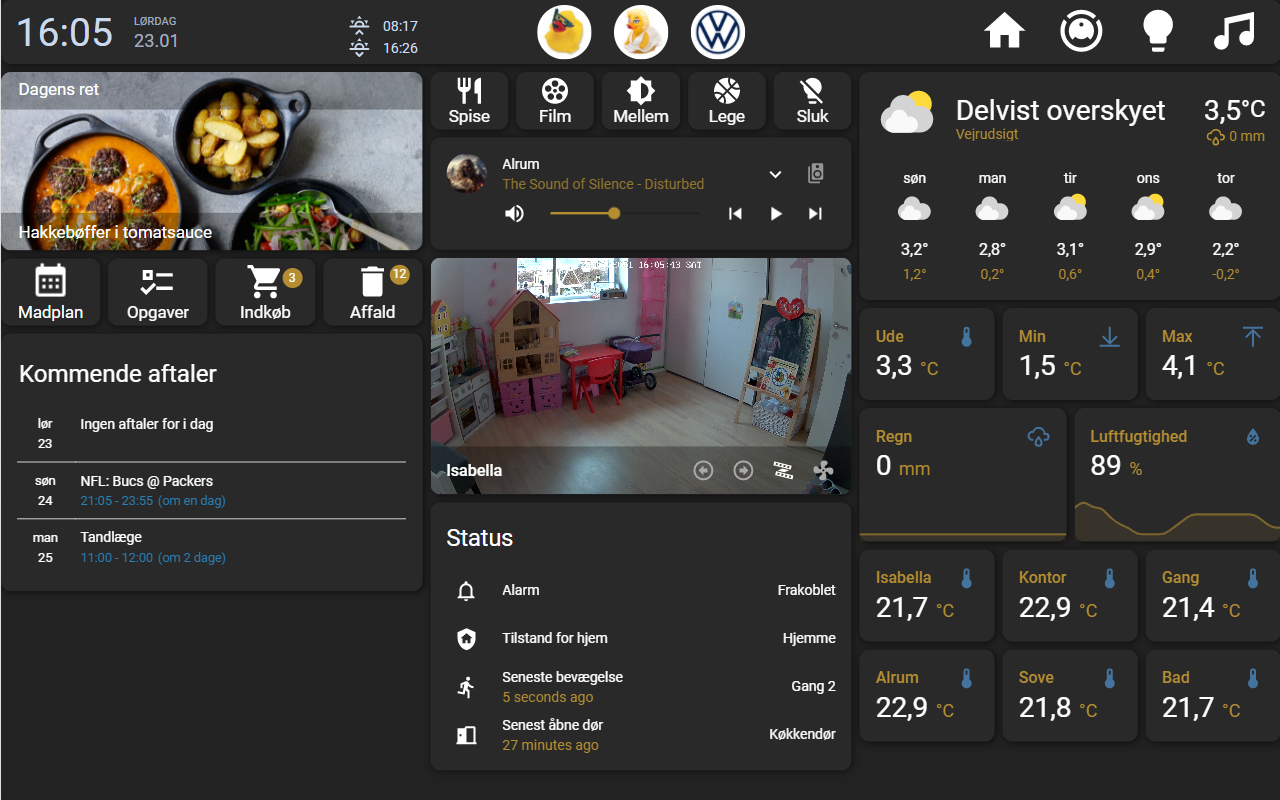Toggle the Lege play scene
Viewport: 1280px width, 800px height.
coord(727,101)
